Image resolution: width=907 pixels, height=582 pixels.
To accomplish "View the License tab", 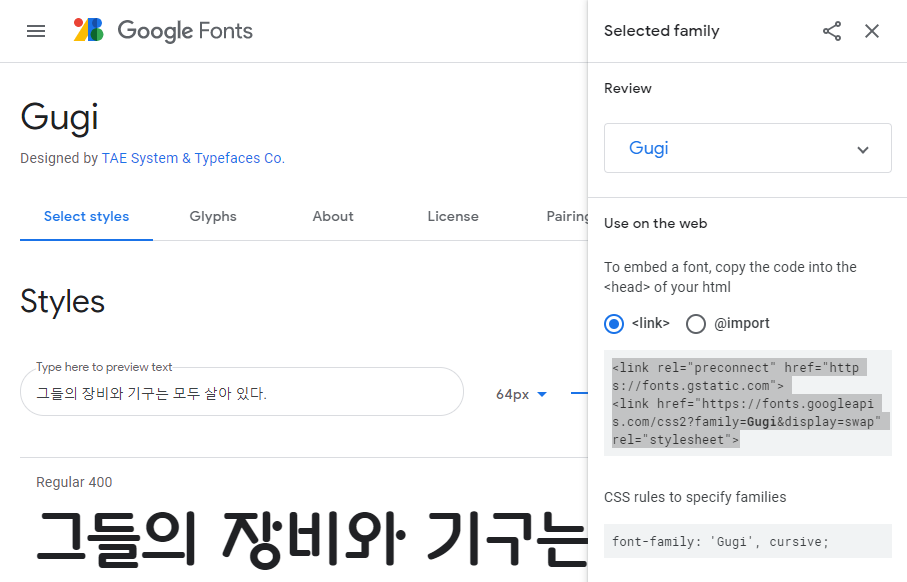I will [x=453, y=216].
